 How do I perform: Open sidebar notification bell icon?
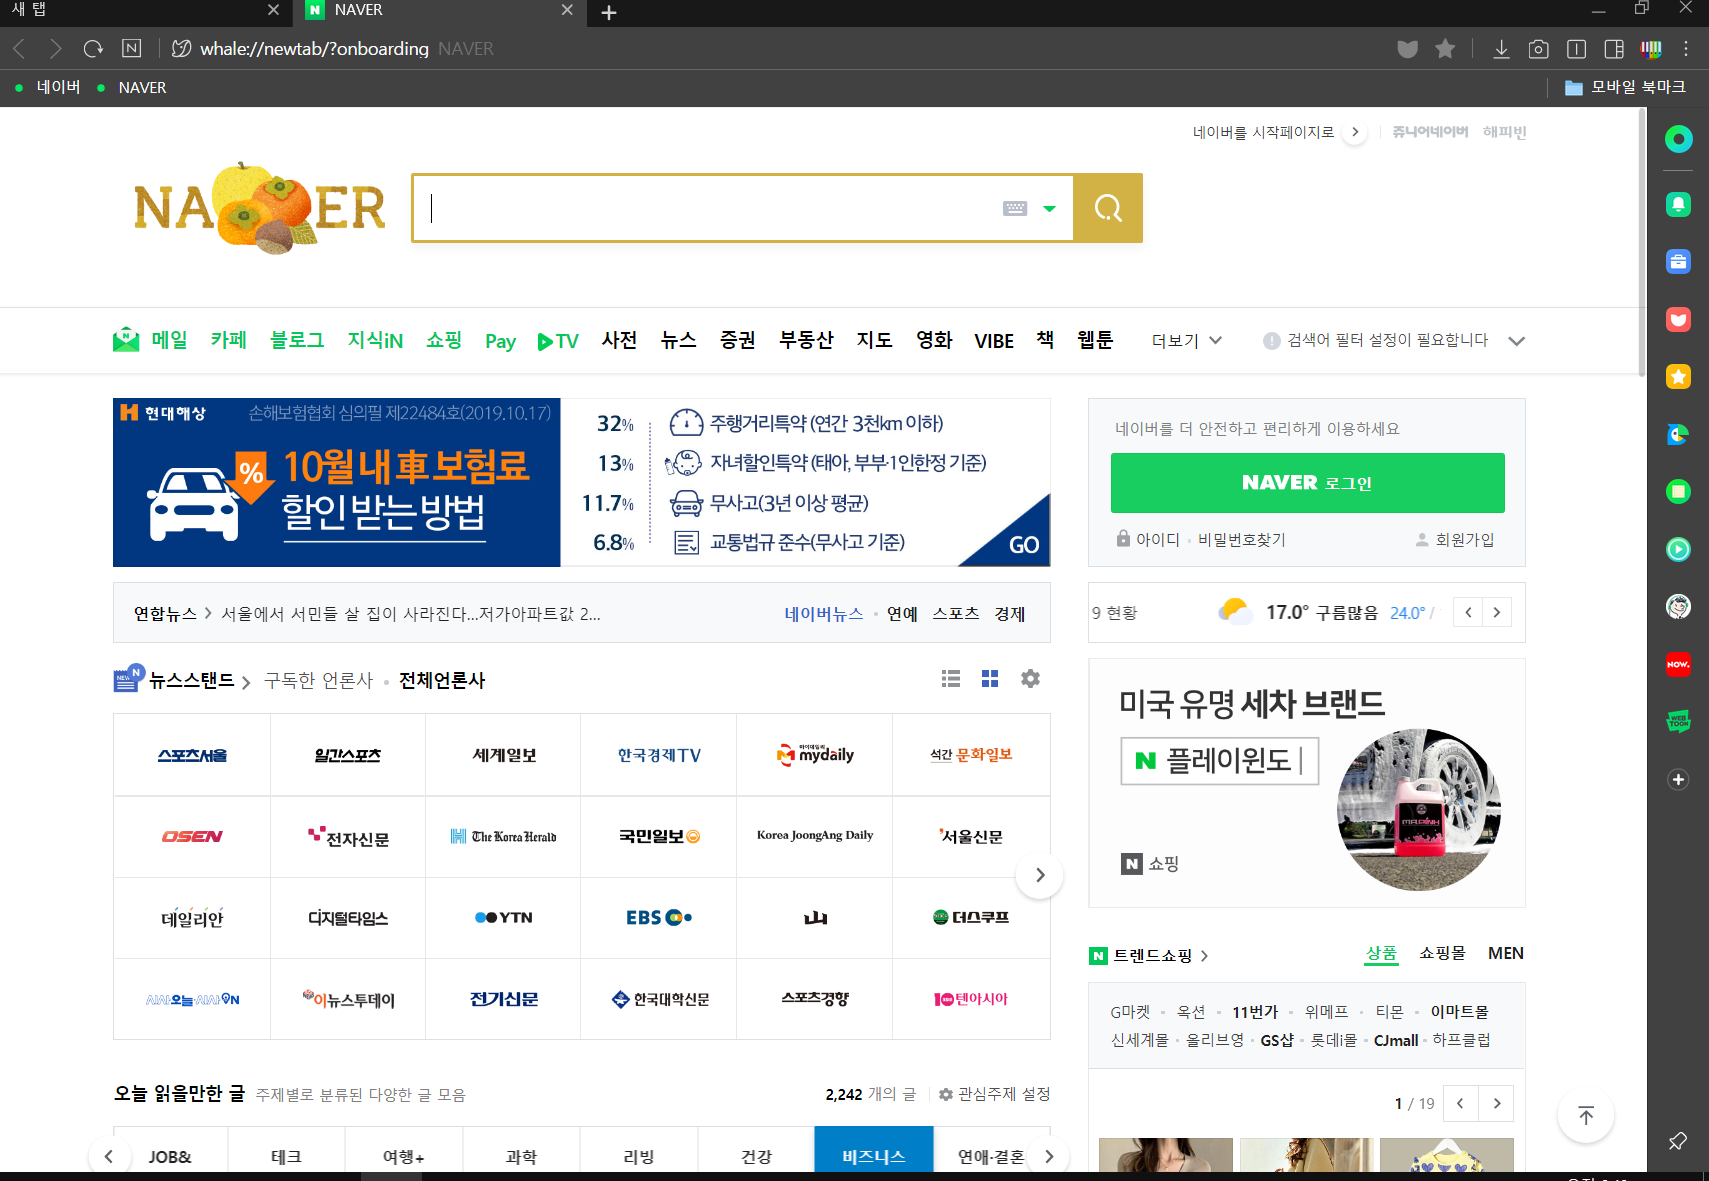click(1679, 204)
